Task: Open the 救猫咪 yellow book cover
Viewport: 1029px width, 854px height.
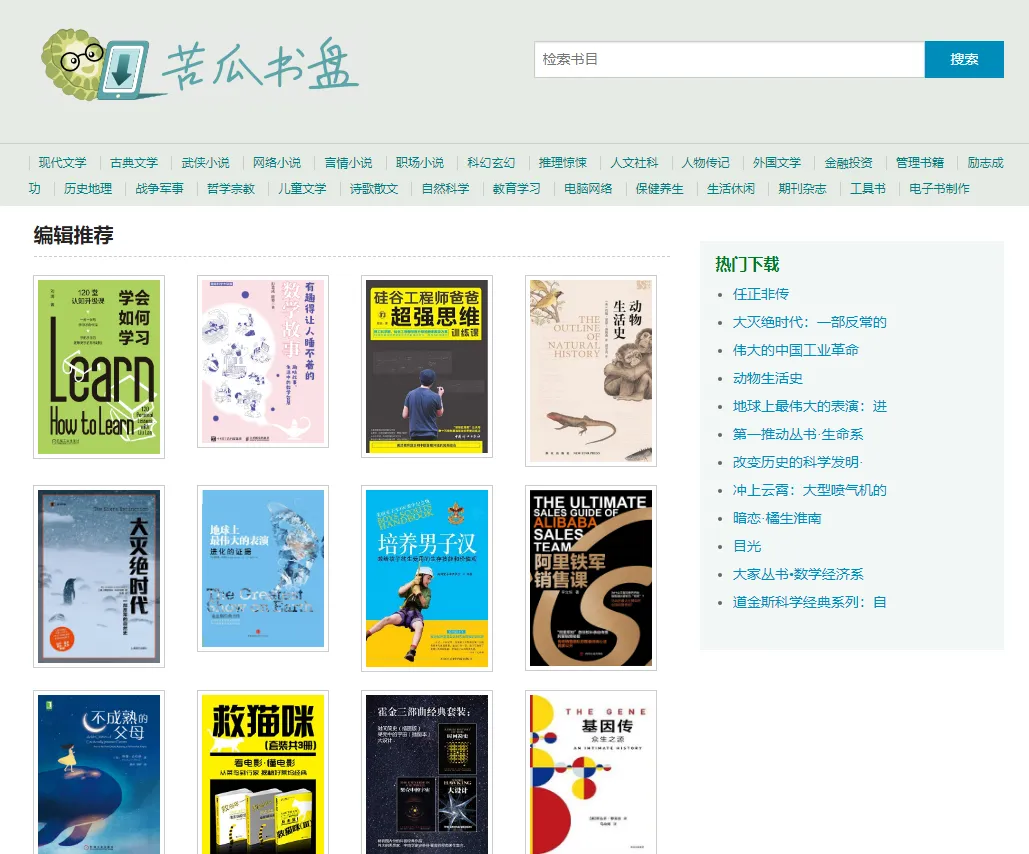Action: (263, 773)
